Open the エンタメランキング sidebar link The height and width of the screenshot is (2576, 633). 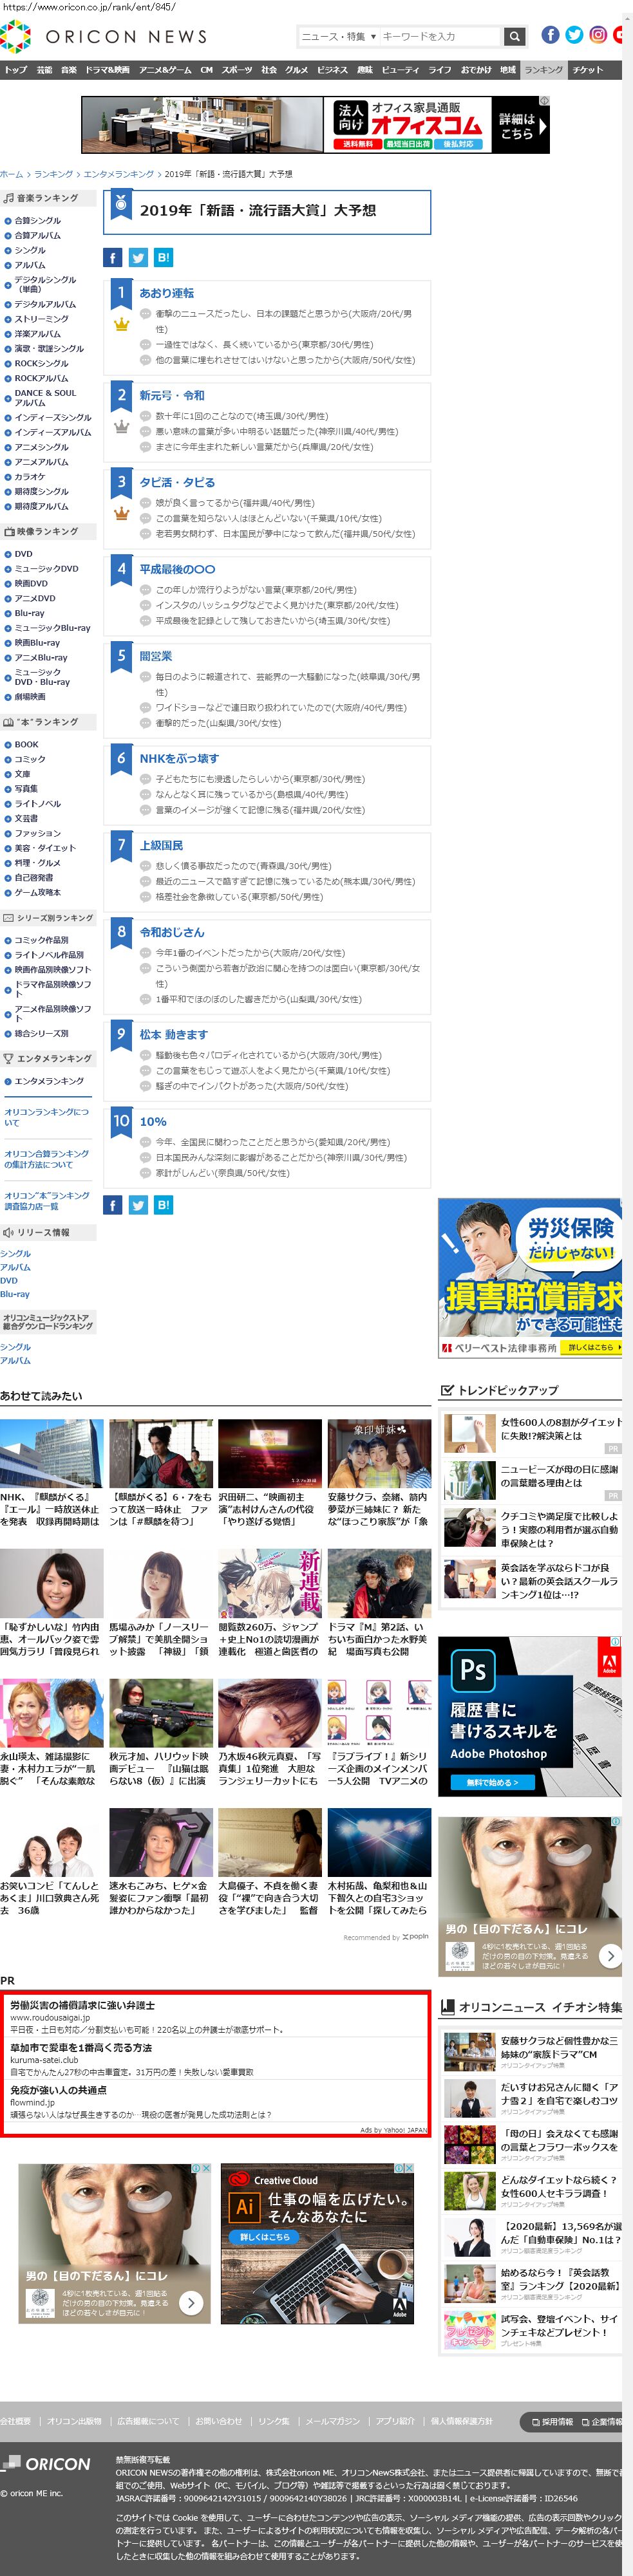click(49, 1081)
